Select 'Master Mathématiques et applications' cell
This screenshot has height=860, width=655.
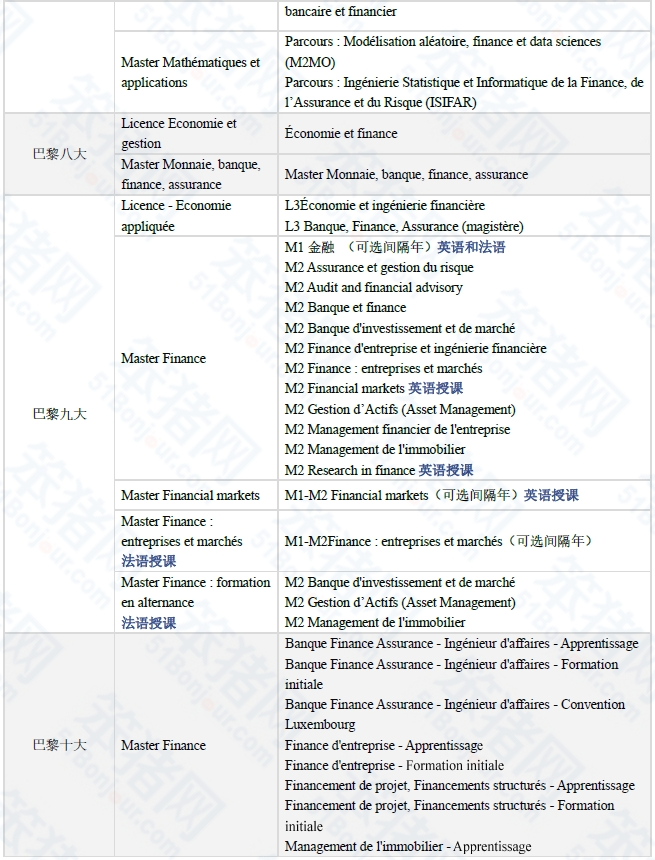196,72
